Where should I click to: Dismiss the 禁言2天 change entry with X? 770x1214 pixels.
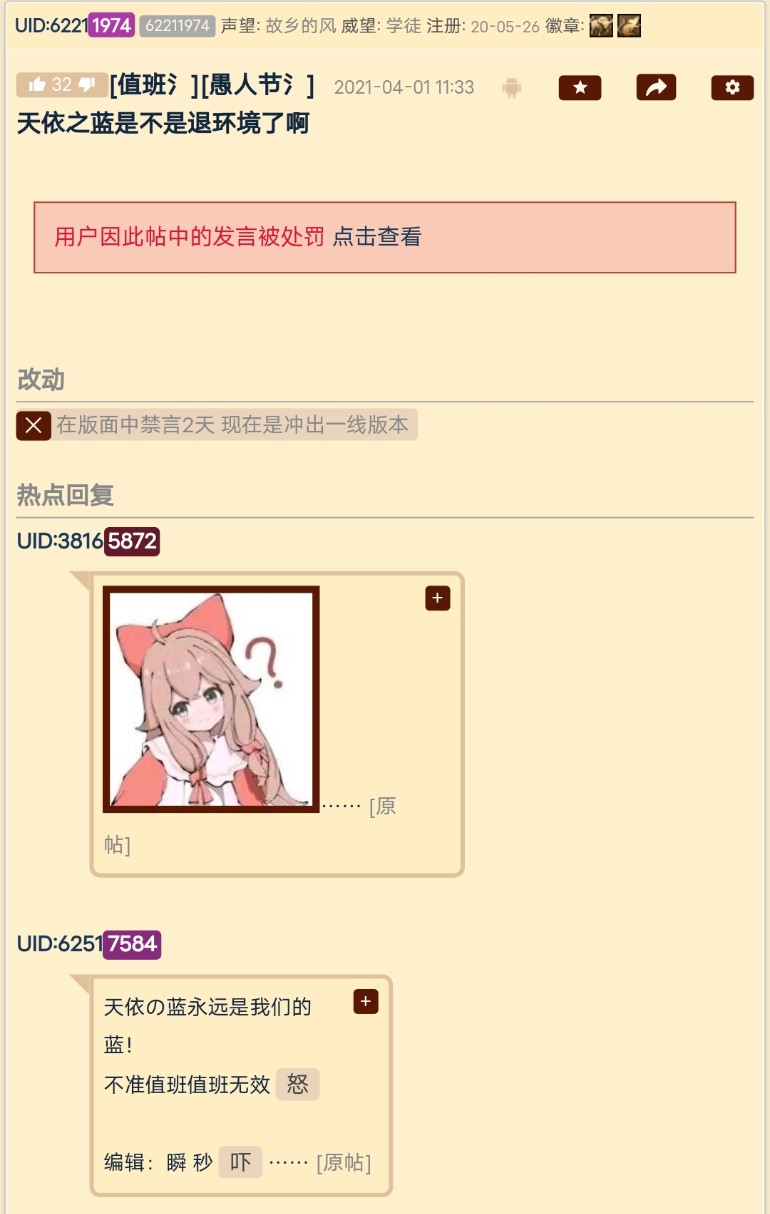(34, 425)
